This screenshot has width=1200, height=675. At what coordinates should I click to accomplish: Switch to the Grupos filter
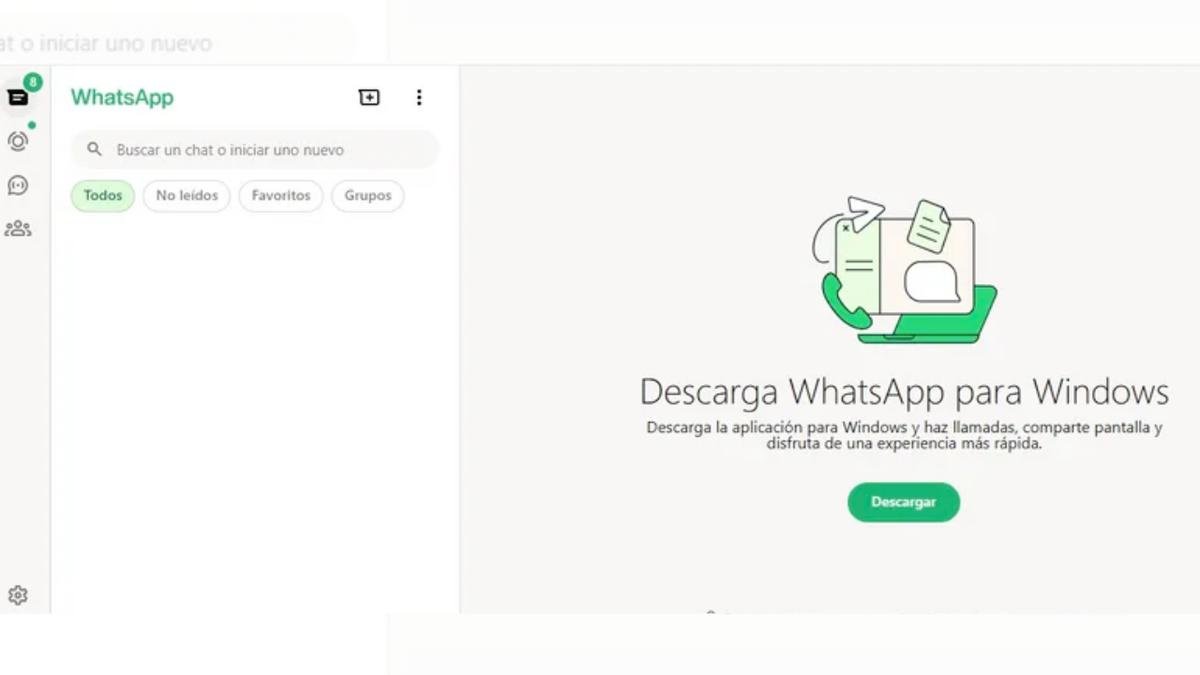point(368,196)
